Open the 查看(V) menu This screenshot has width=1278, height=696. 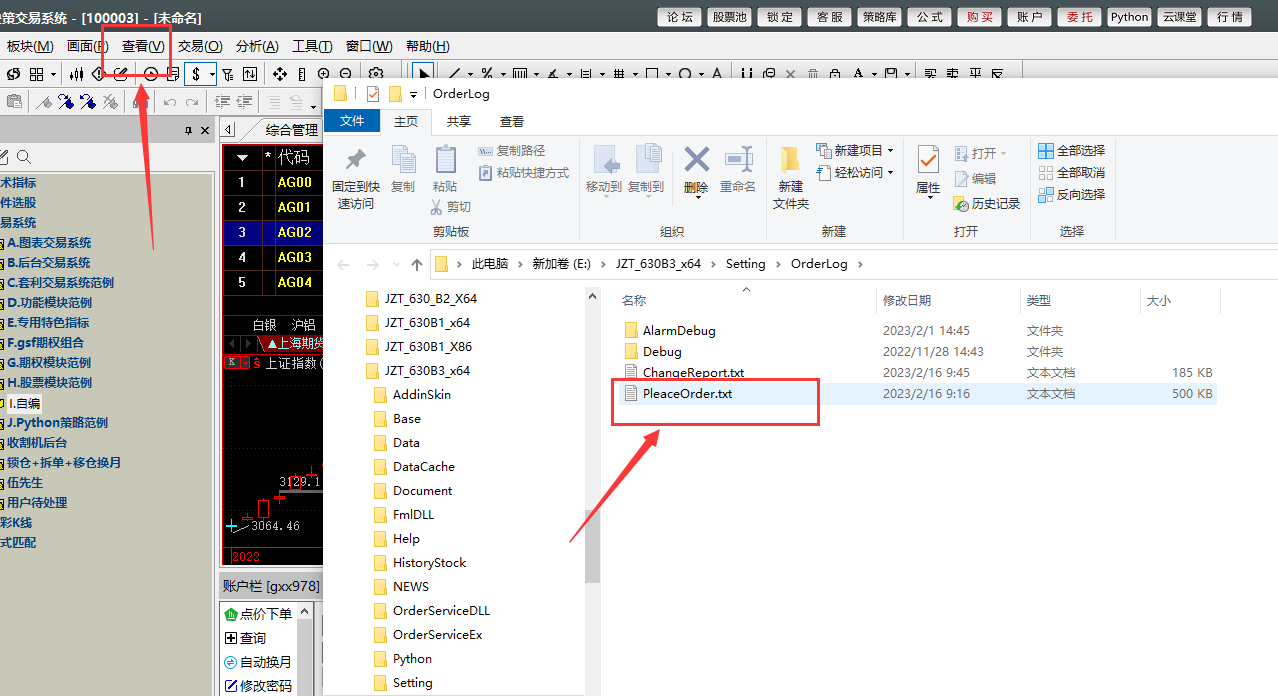143,46
